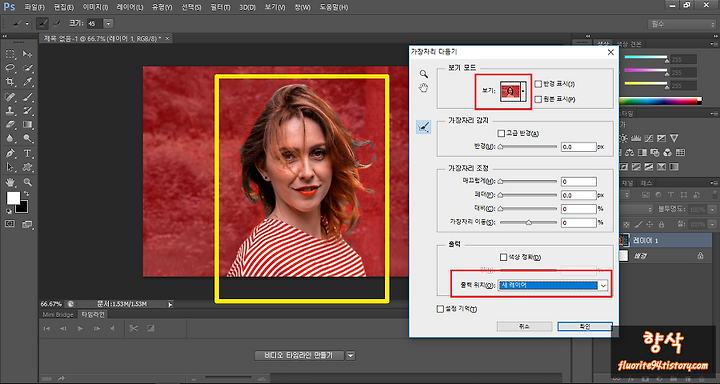
Task: Select the Eraser tool
Action: [10, 124]
